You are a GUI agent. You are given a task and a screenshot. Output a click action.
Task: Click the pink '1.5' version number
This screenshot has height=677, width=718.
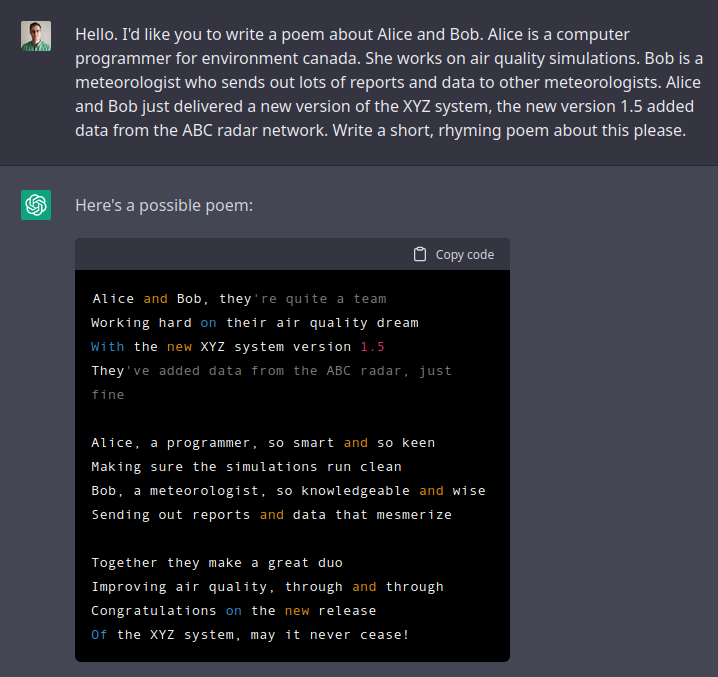[372, 347]
